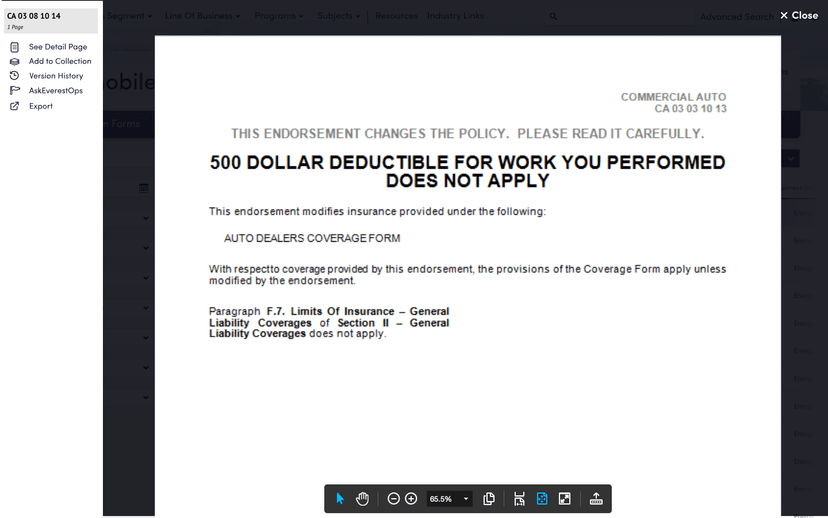
Task: Choose Add to Collection
Action: [x=60, y=61]
